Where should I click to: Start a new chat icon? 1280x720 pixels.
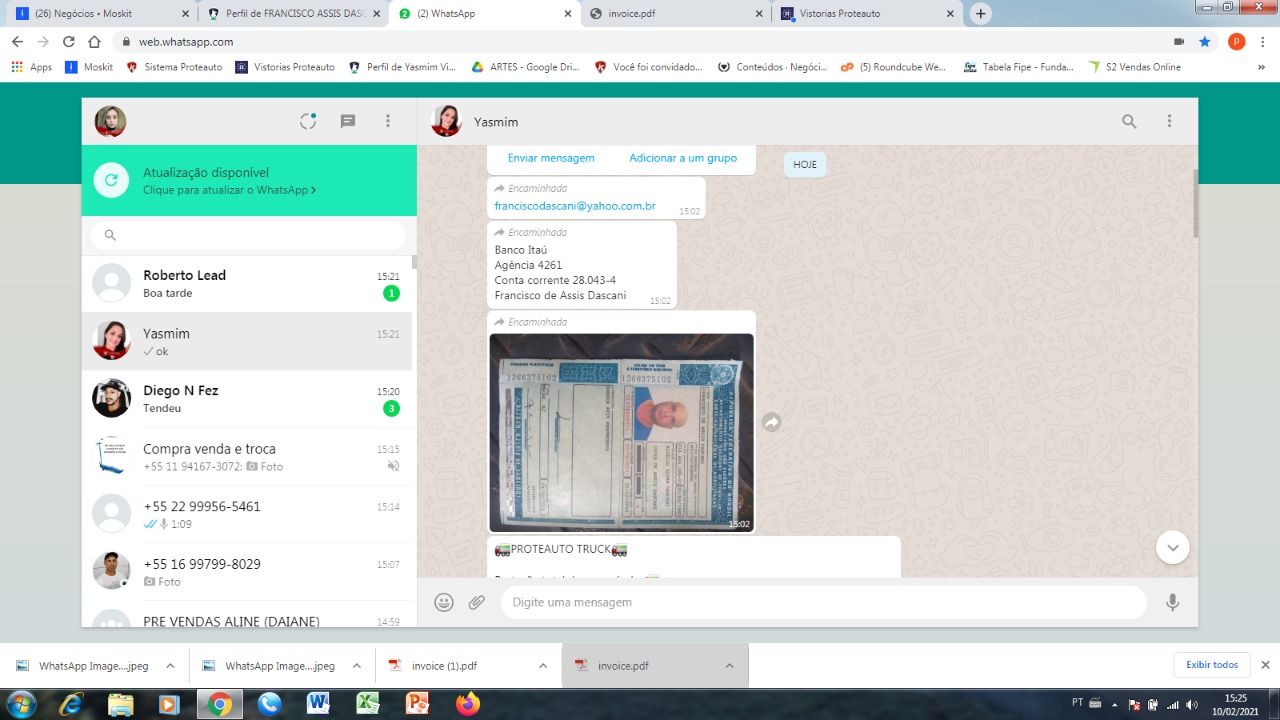coord(348,121)
